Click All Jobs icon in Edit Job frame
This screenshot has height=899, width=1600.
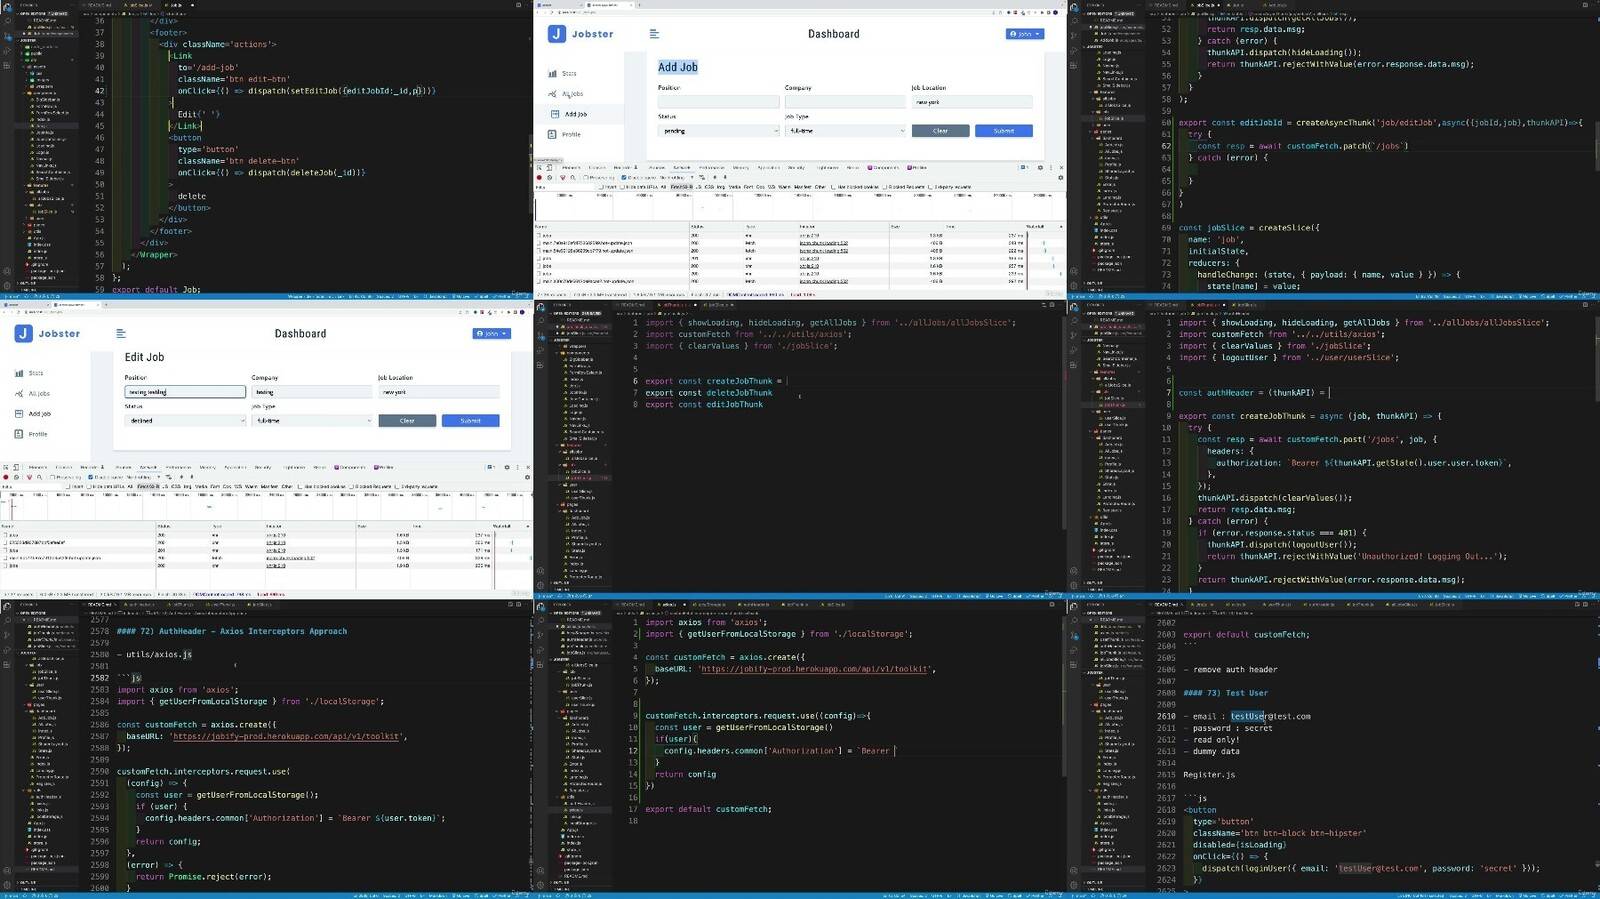point(19,393)
